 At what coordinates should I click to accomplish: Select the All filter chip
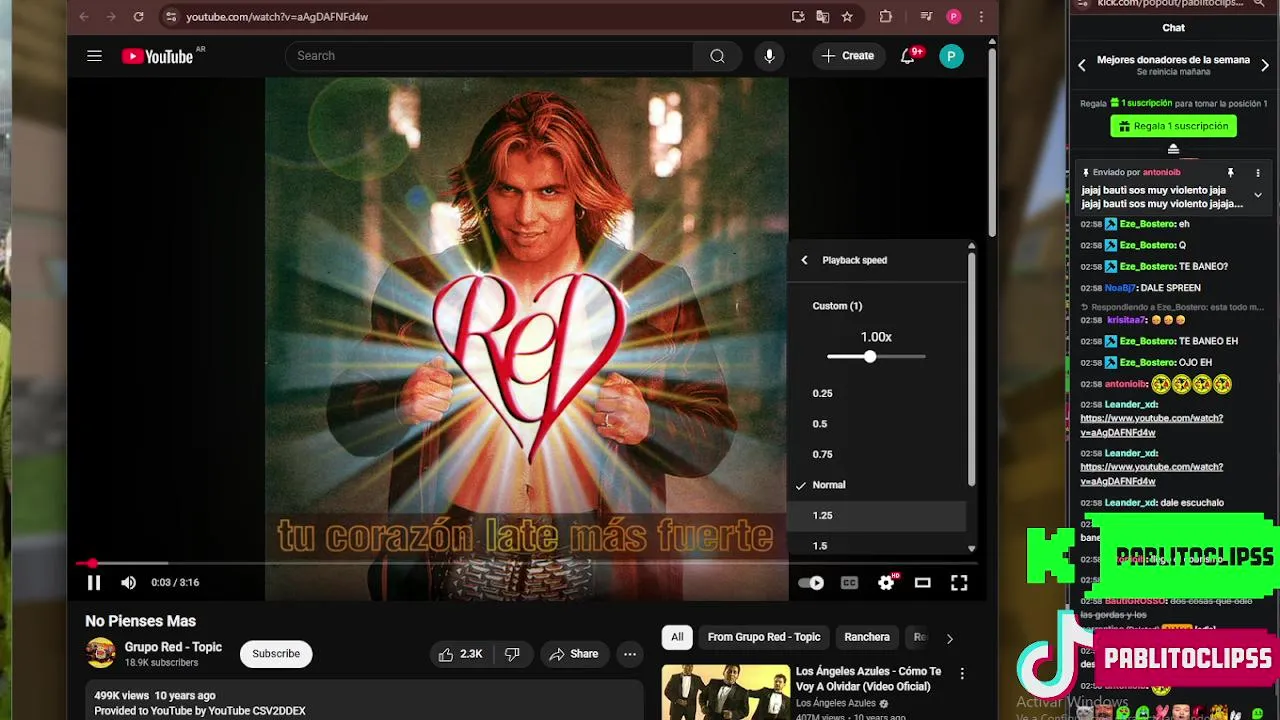[x=677, y=637]
